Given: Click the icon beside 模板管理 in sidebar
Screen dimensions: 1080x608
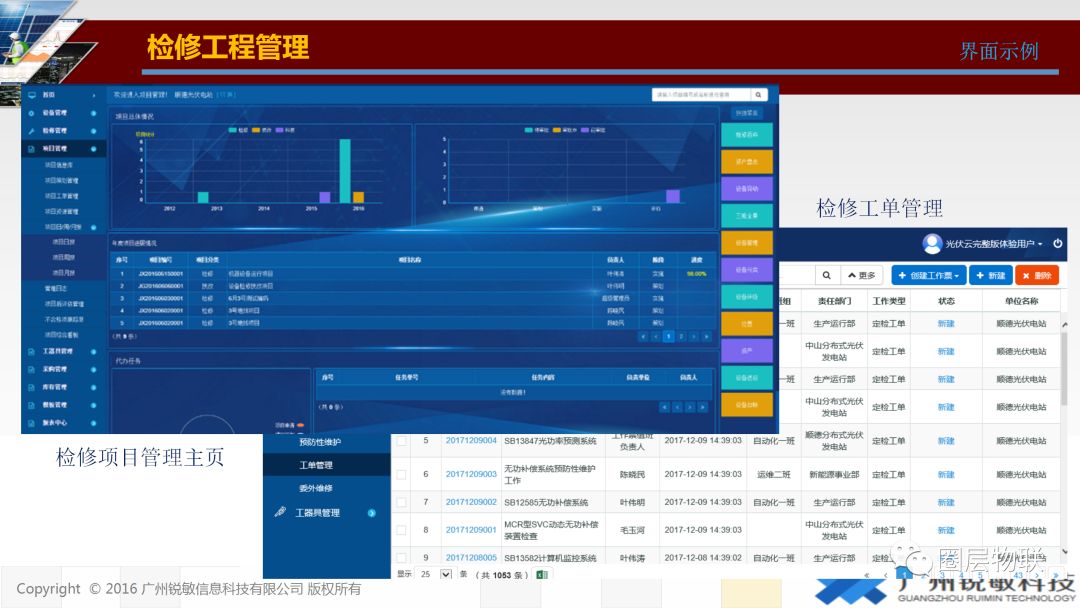Looking at the screenshot, I should click(32, 406).
